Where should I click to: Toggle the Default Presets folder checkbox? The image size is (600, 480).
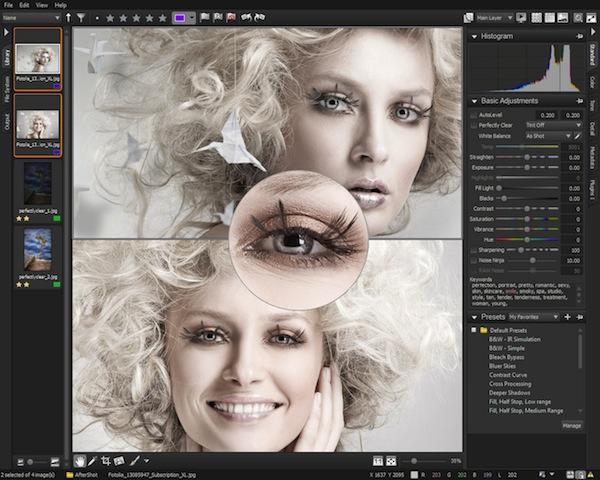pyautogui.click(x=474, y=330)
